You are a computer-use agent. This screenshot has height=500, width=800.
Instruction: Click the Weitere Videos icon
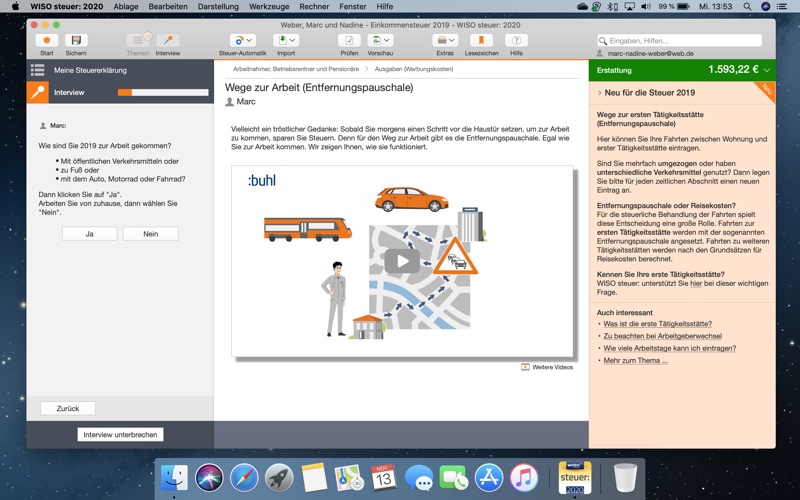coord(525,367)
